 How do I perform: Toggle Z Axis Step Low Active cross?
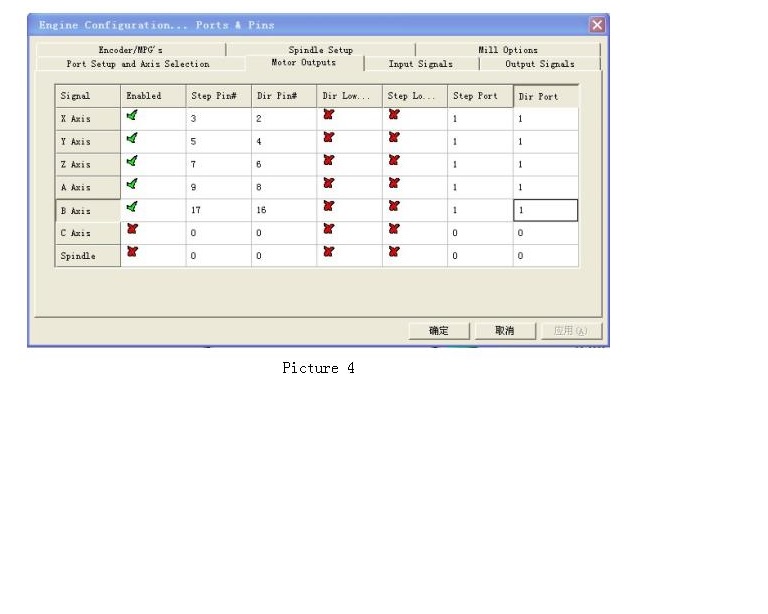[394, 160]
